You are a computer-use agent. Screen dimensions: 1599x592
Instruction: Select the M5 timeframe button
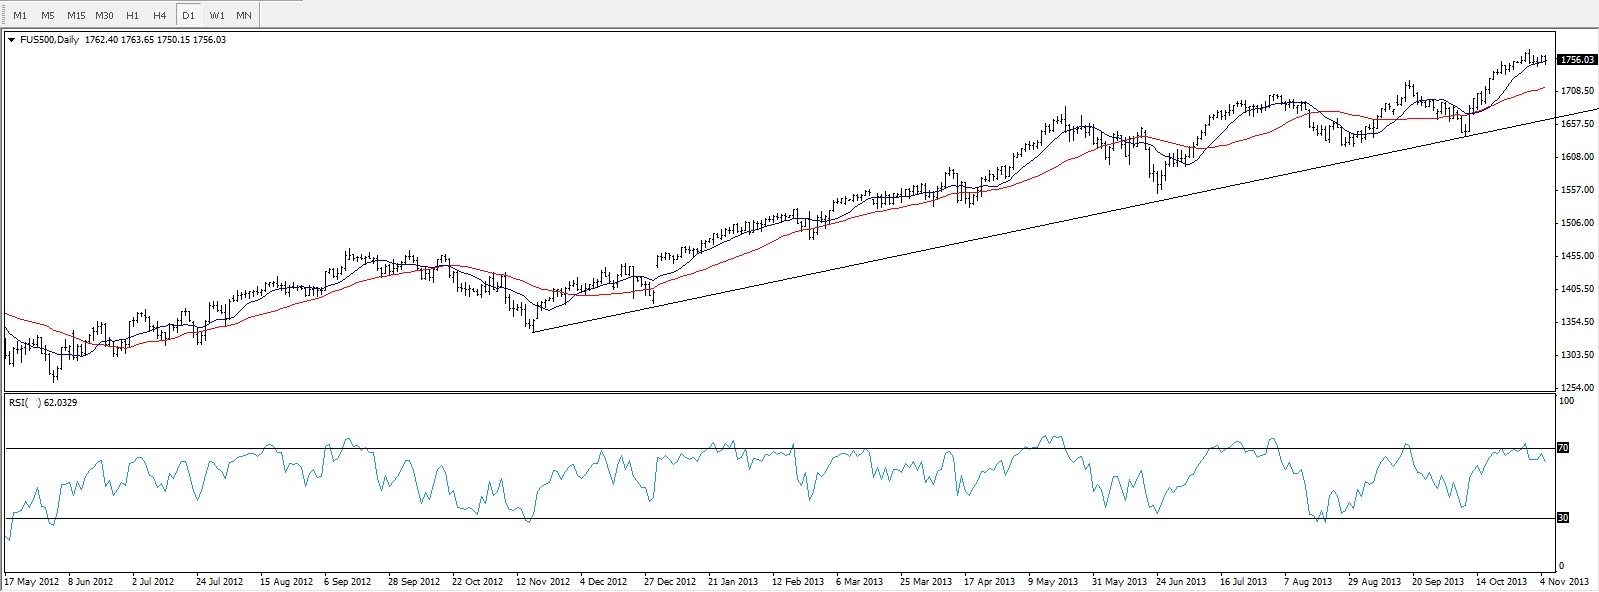[x=47, y=15]
